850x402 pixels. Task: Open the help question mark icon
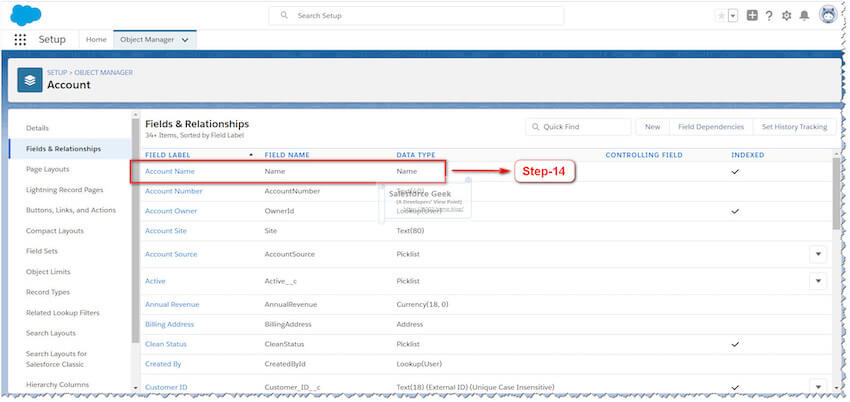769,16
